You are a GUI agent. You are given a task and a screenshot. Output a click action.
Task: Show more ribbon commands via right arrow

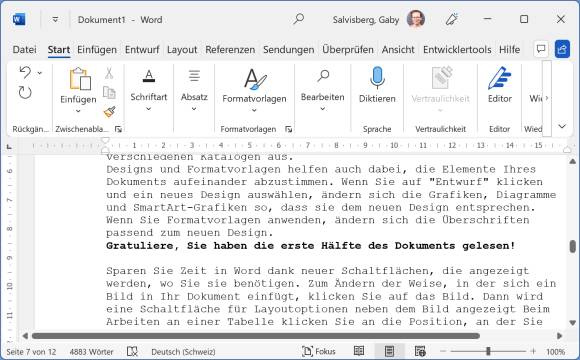[547, 98]
